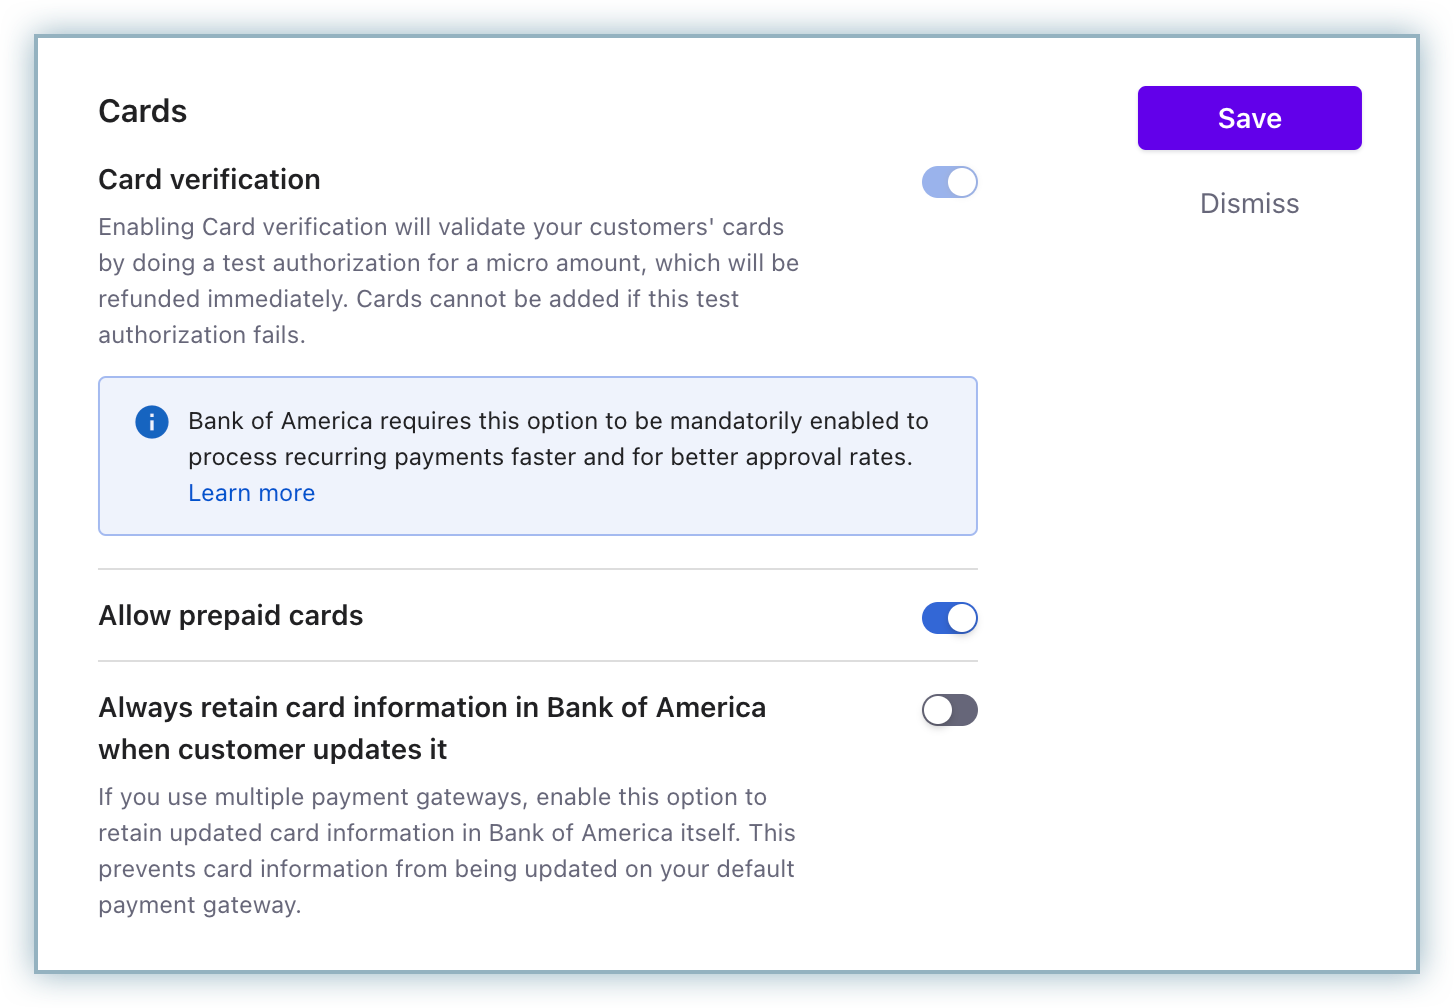Click the phrase 'authorization fails.' in description

[x=202, y=335]
